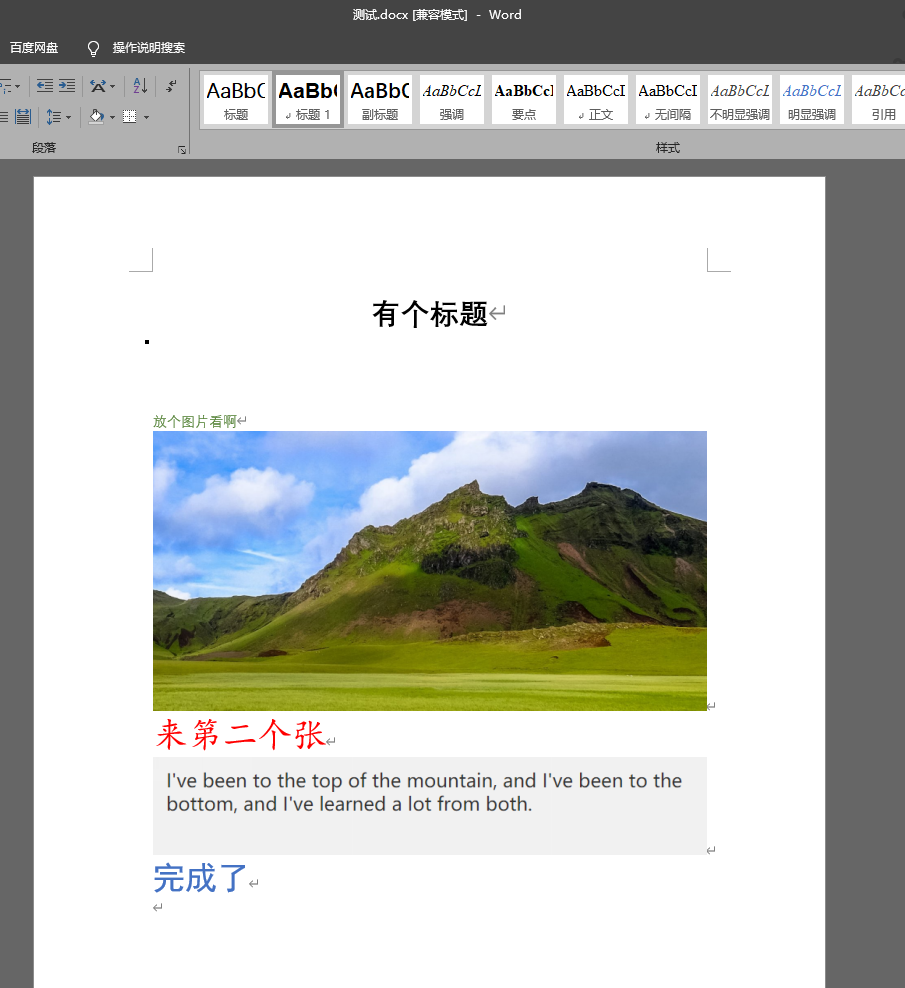Click the Show/Hide formatting marks icon
The height and width of the screenshot is (988, 905).
[x=171, y=86]
